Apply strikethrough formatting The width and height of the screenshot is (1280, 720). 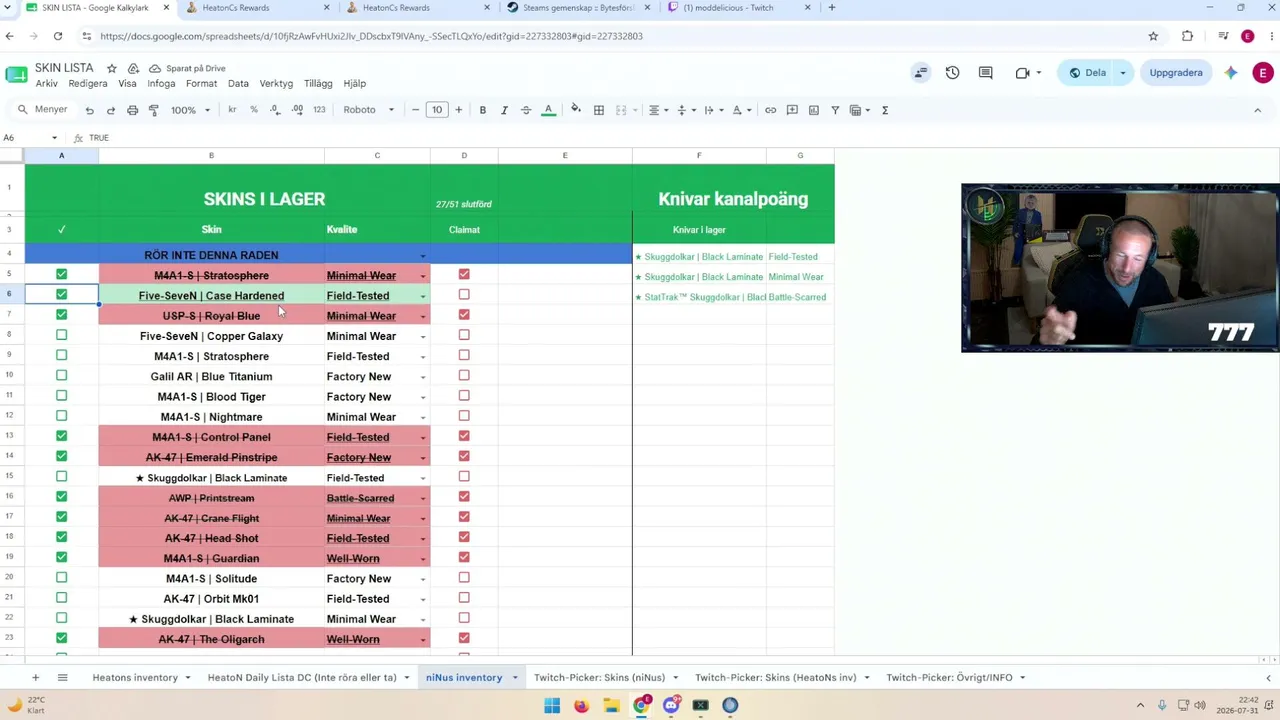pyautogui.click(x=526, y=110)
